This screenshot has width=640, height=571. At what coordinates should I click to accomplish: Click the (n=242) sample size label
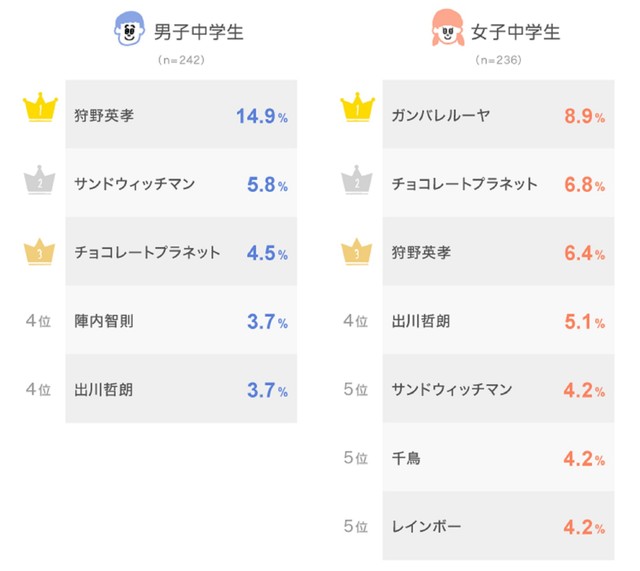pyautogui.click(x=179, y=61)
